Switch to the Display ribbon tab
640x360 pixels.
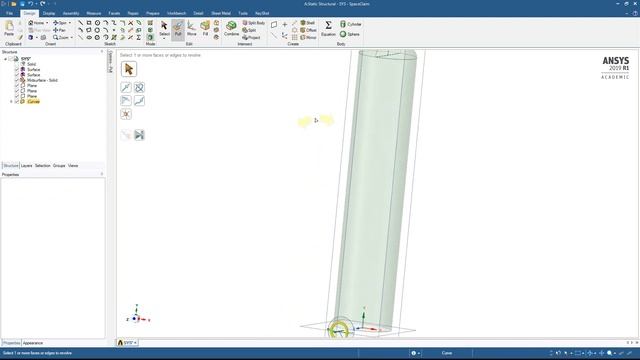tap(49, 13)
